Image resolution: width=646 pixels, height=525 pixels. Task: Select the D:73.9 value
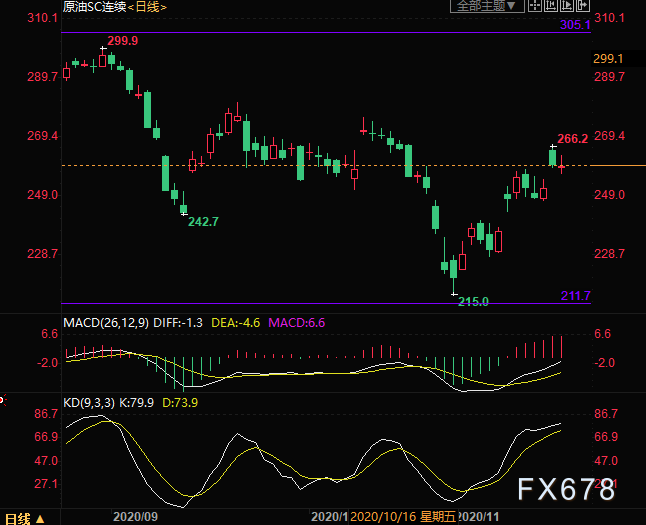(x=180, y=403)
